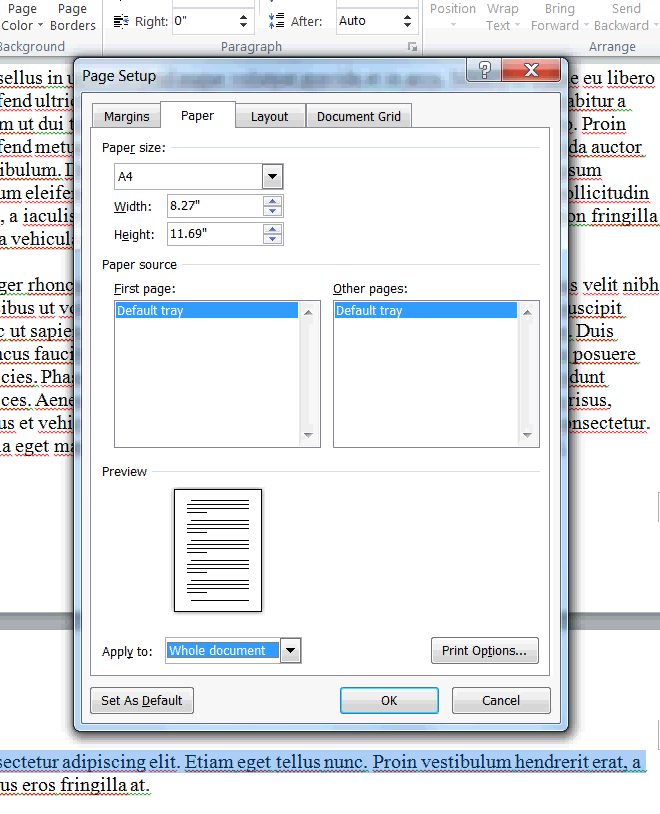Open the Document Grid tab

click(359, 116)
